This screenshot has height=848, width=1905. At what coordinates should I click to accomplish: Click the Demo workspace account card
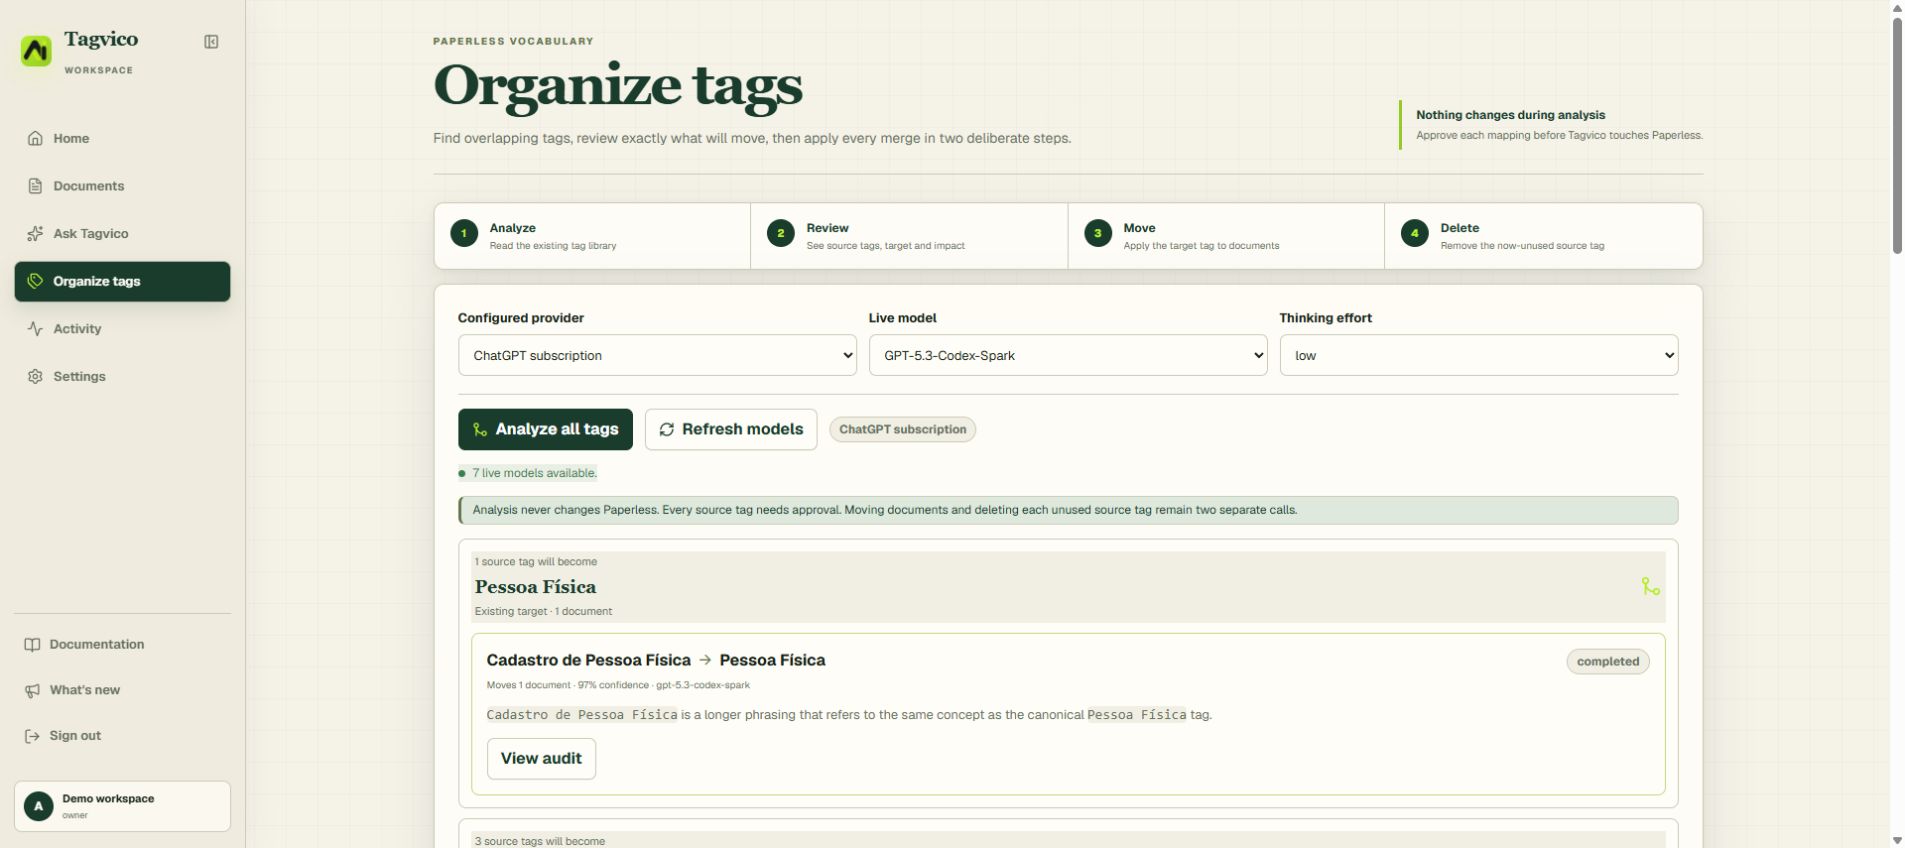122,806
